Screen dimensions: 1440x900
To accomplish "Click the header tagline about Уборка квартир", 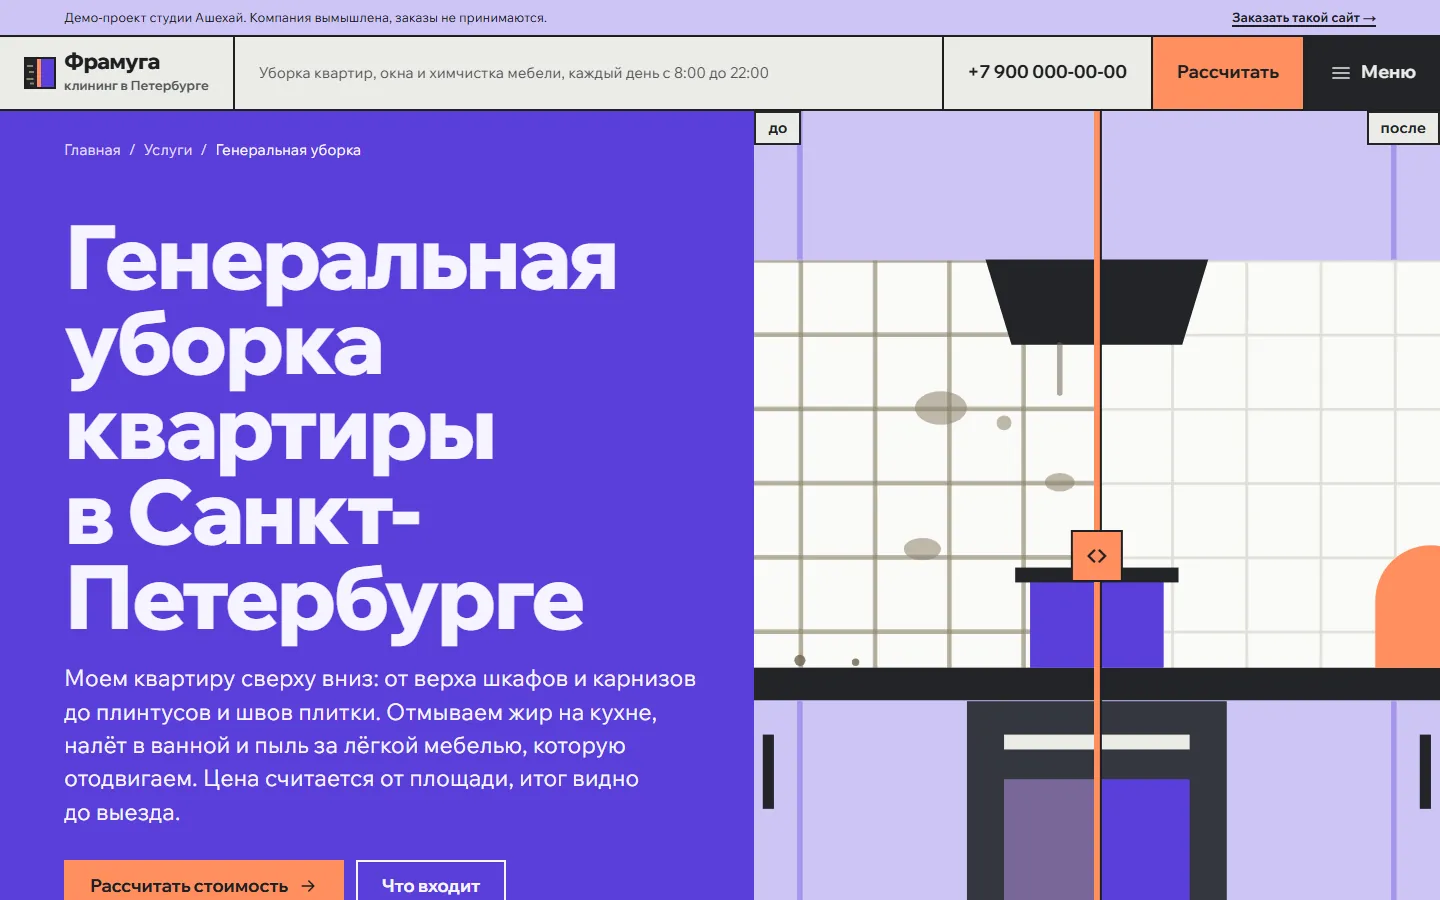I will (514, 73).
